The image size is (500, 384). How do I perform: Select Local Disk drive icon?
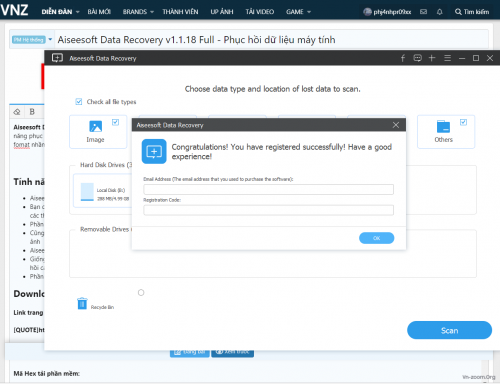[87, 192]
